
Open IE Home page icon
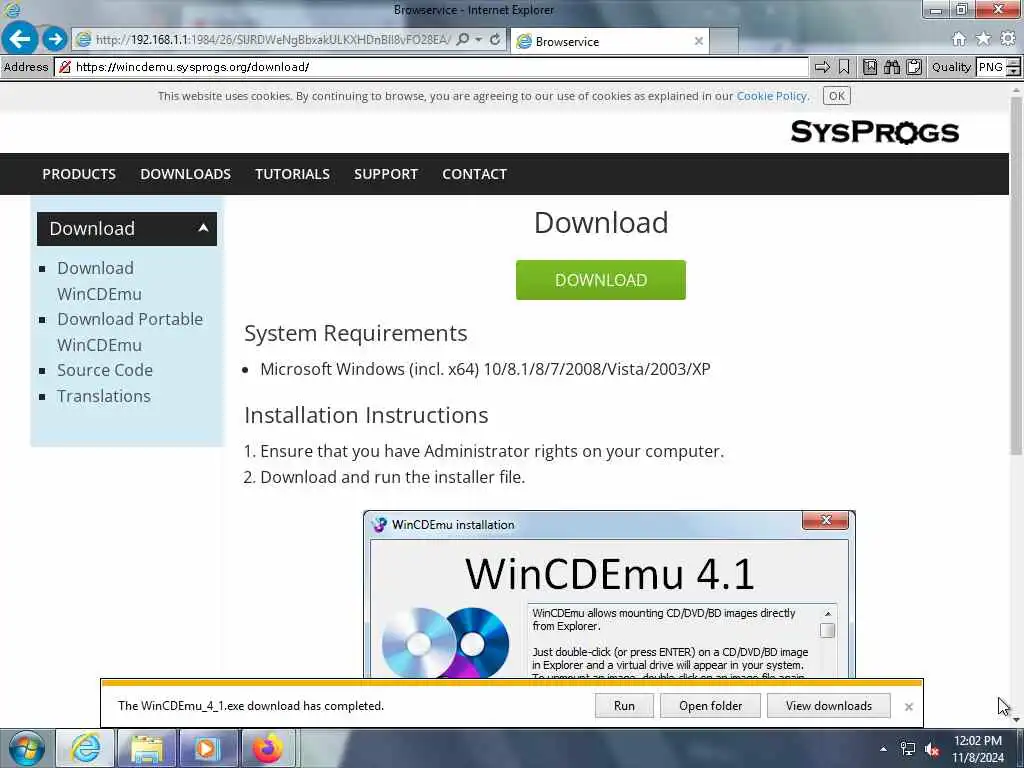959,39
